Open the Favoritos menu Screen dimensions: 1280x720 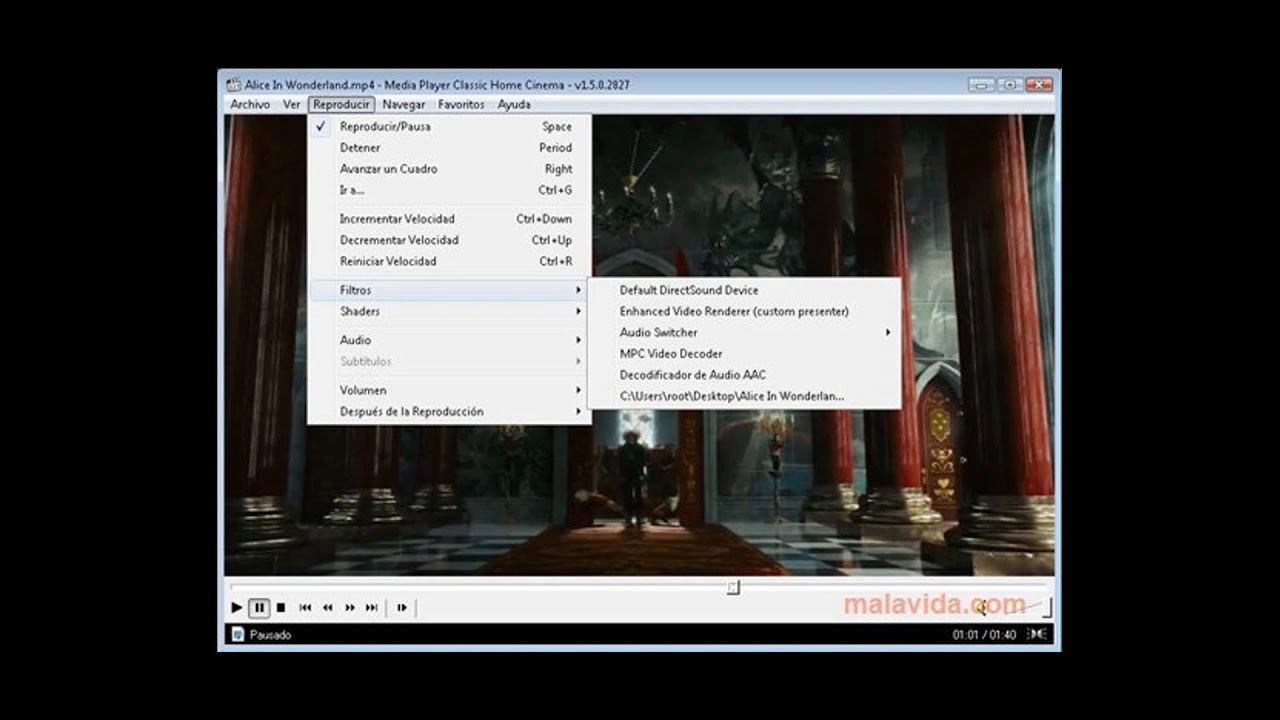(x=461, y=104)
